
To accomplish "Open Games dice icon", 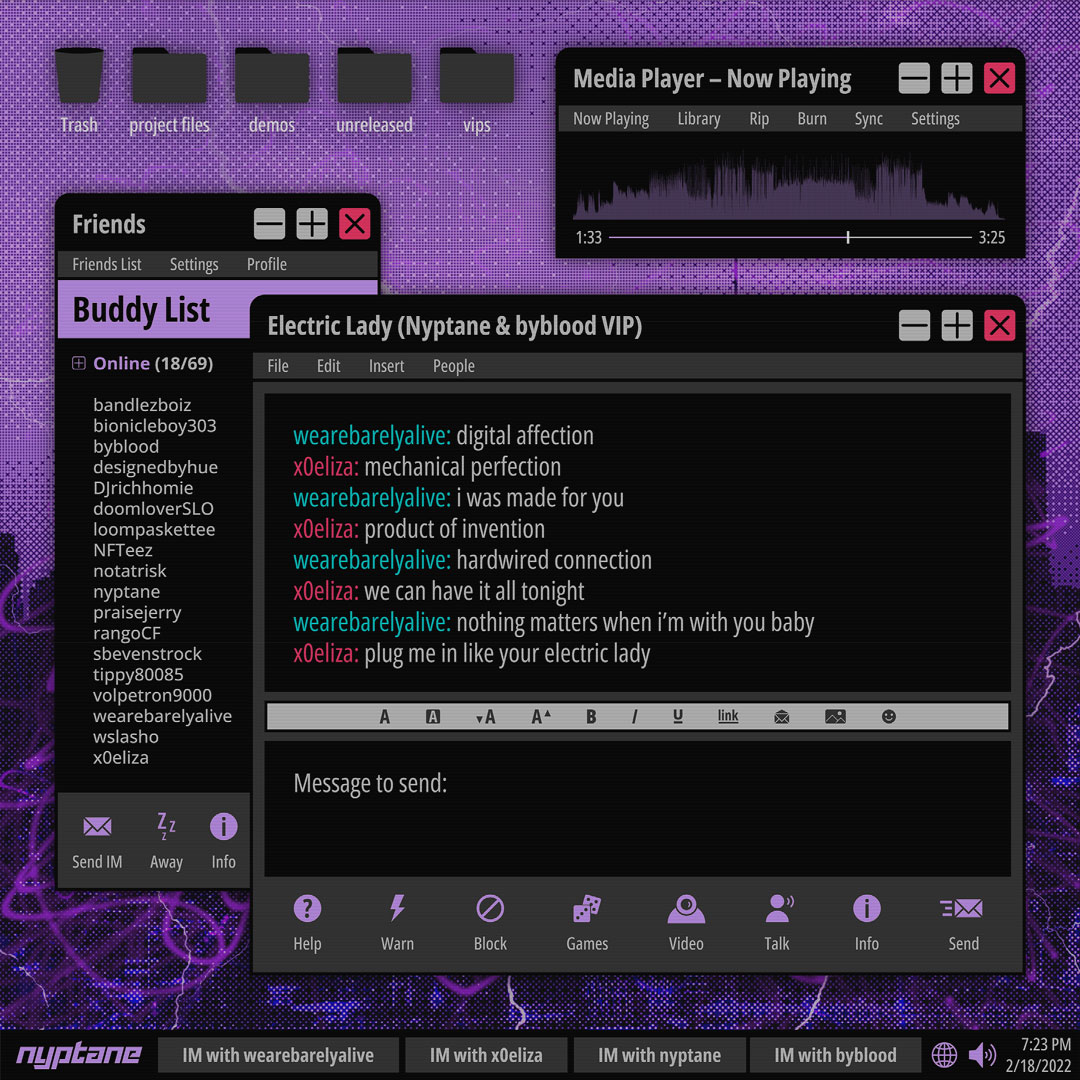I will 587,908.
